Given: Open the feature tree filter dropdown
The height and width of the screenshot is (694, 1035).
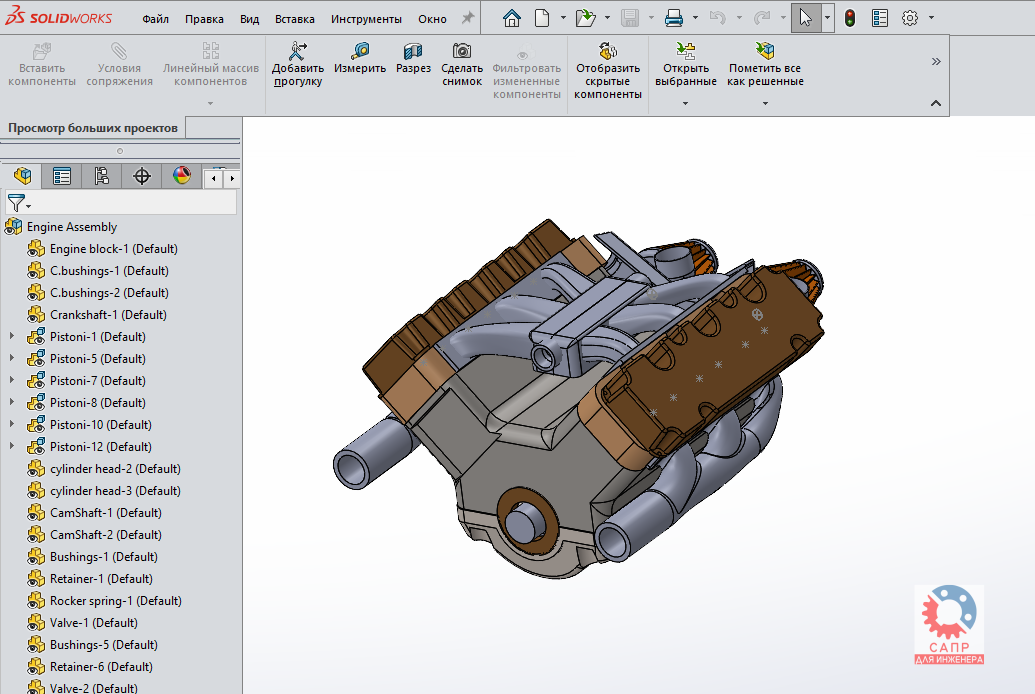Looking at the screenshot, I should (19, 203).
